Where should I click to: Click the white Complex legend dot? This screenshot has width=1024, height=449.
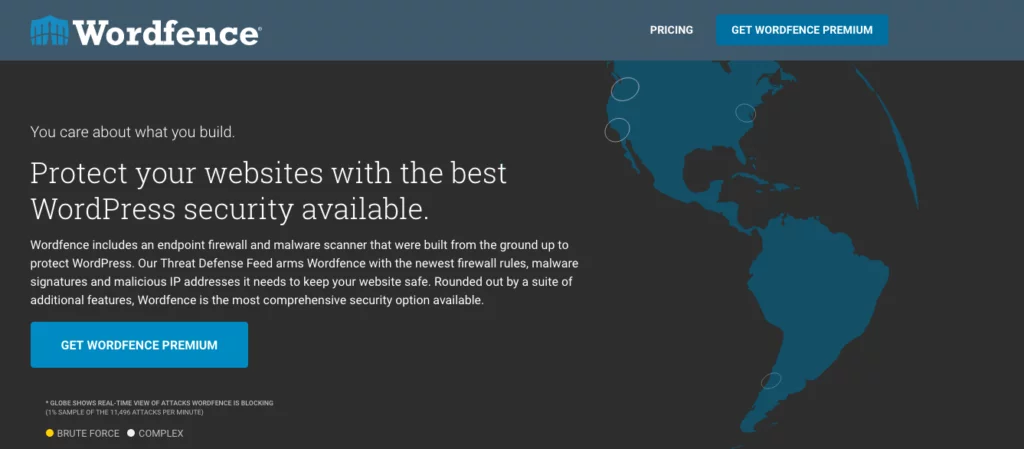pyautogui.click(x=131, y=433)
